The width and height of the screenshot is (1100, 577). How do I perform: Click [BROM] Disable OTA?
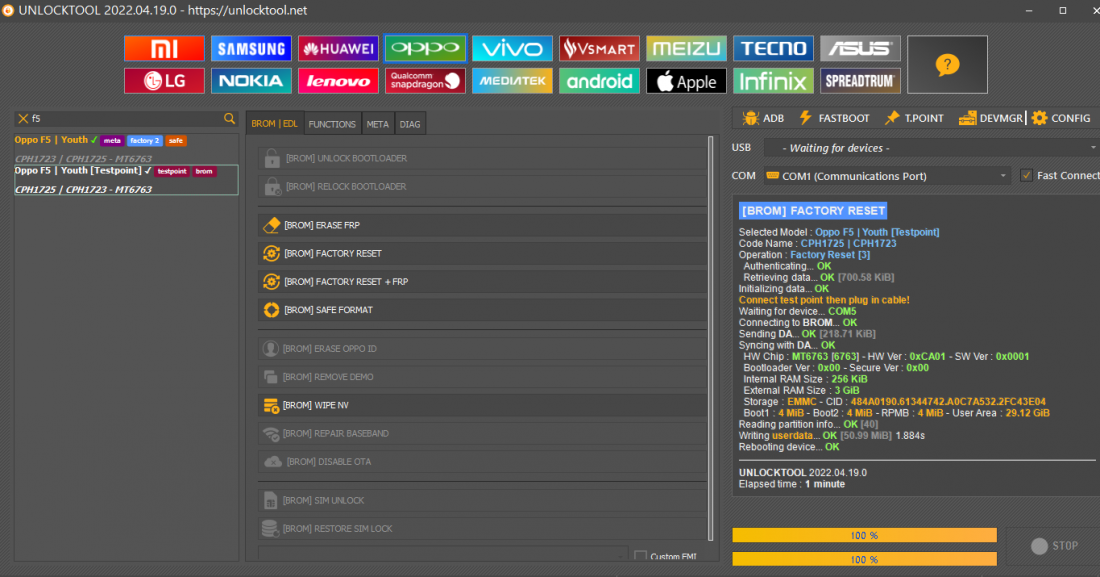point(483,462)
